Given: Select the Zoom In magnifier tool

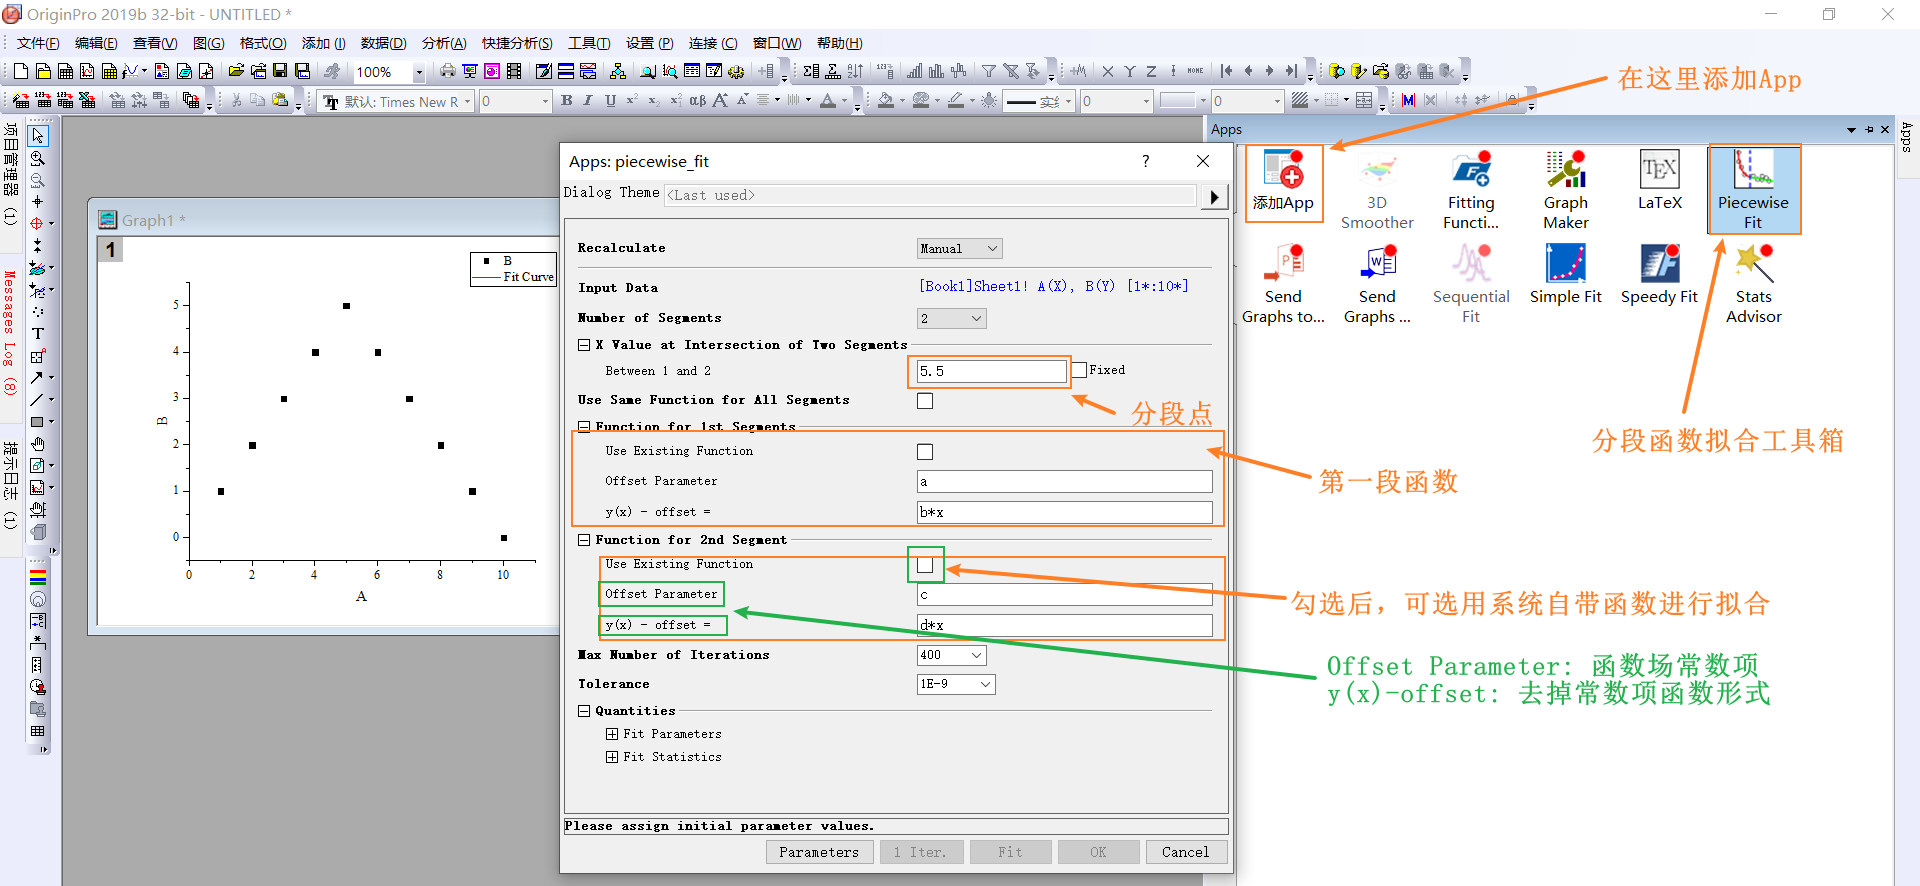Looking at the screenshot, I should (x=38, y=158).
